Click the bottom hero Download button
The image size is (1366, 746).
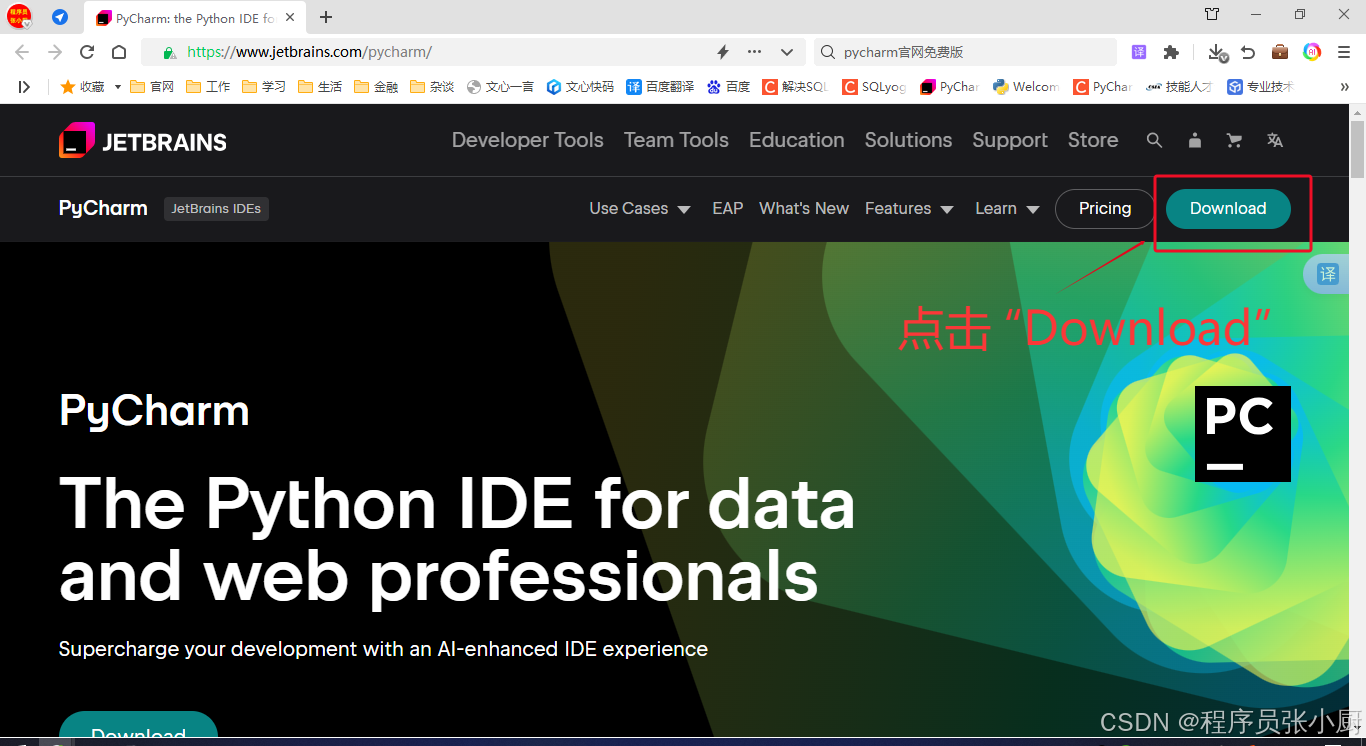pos(138,727)
